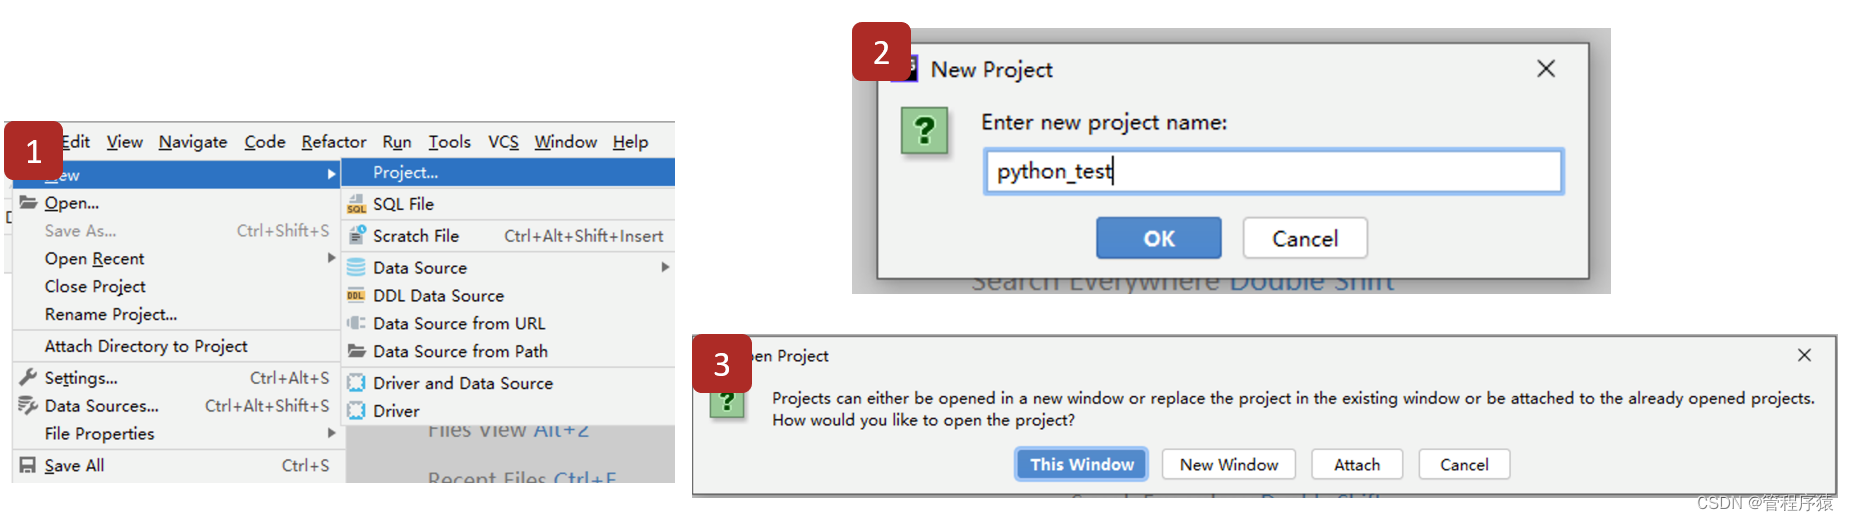The height and width of the screenshot is (521, 1849).
Task: Expand the Data Source submenu arrow
Action: [x=665, y=267]
